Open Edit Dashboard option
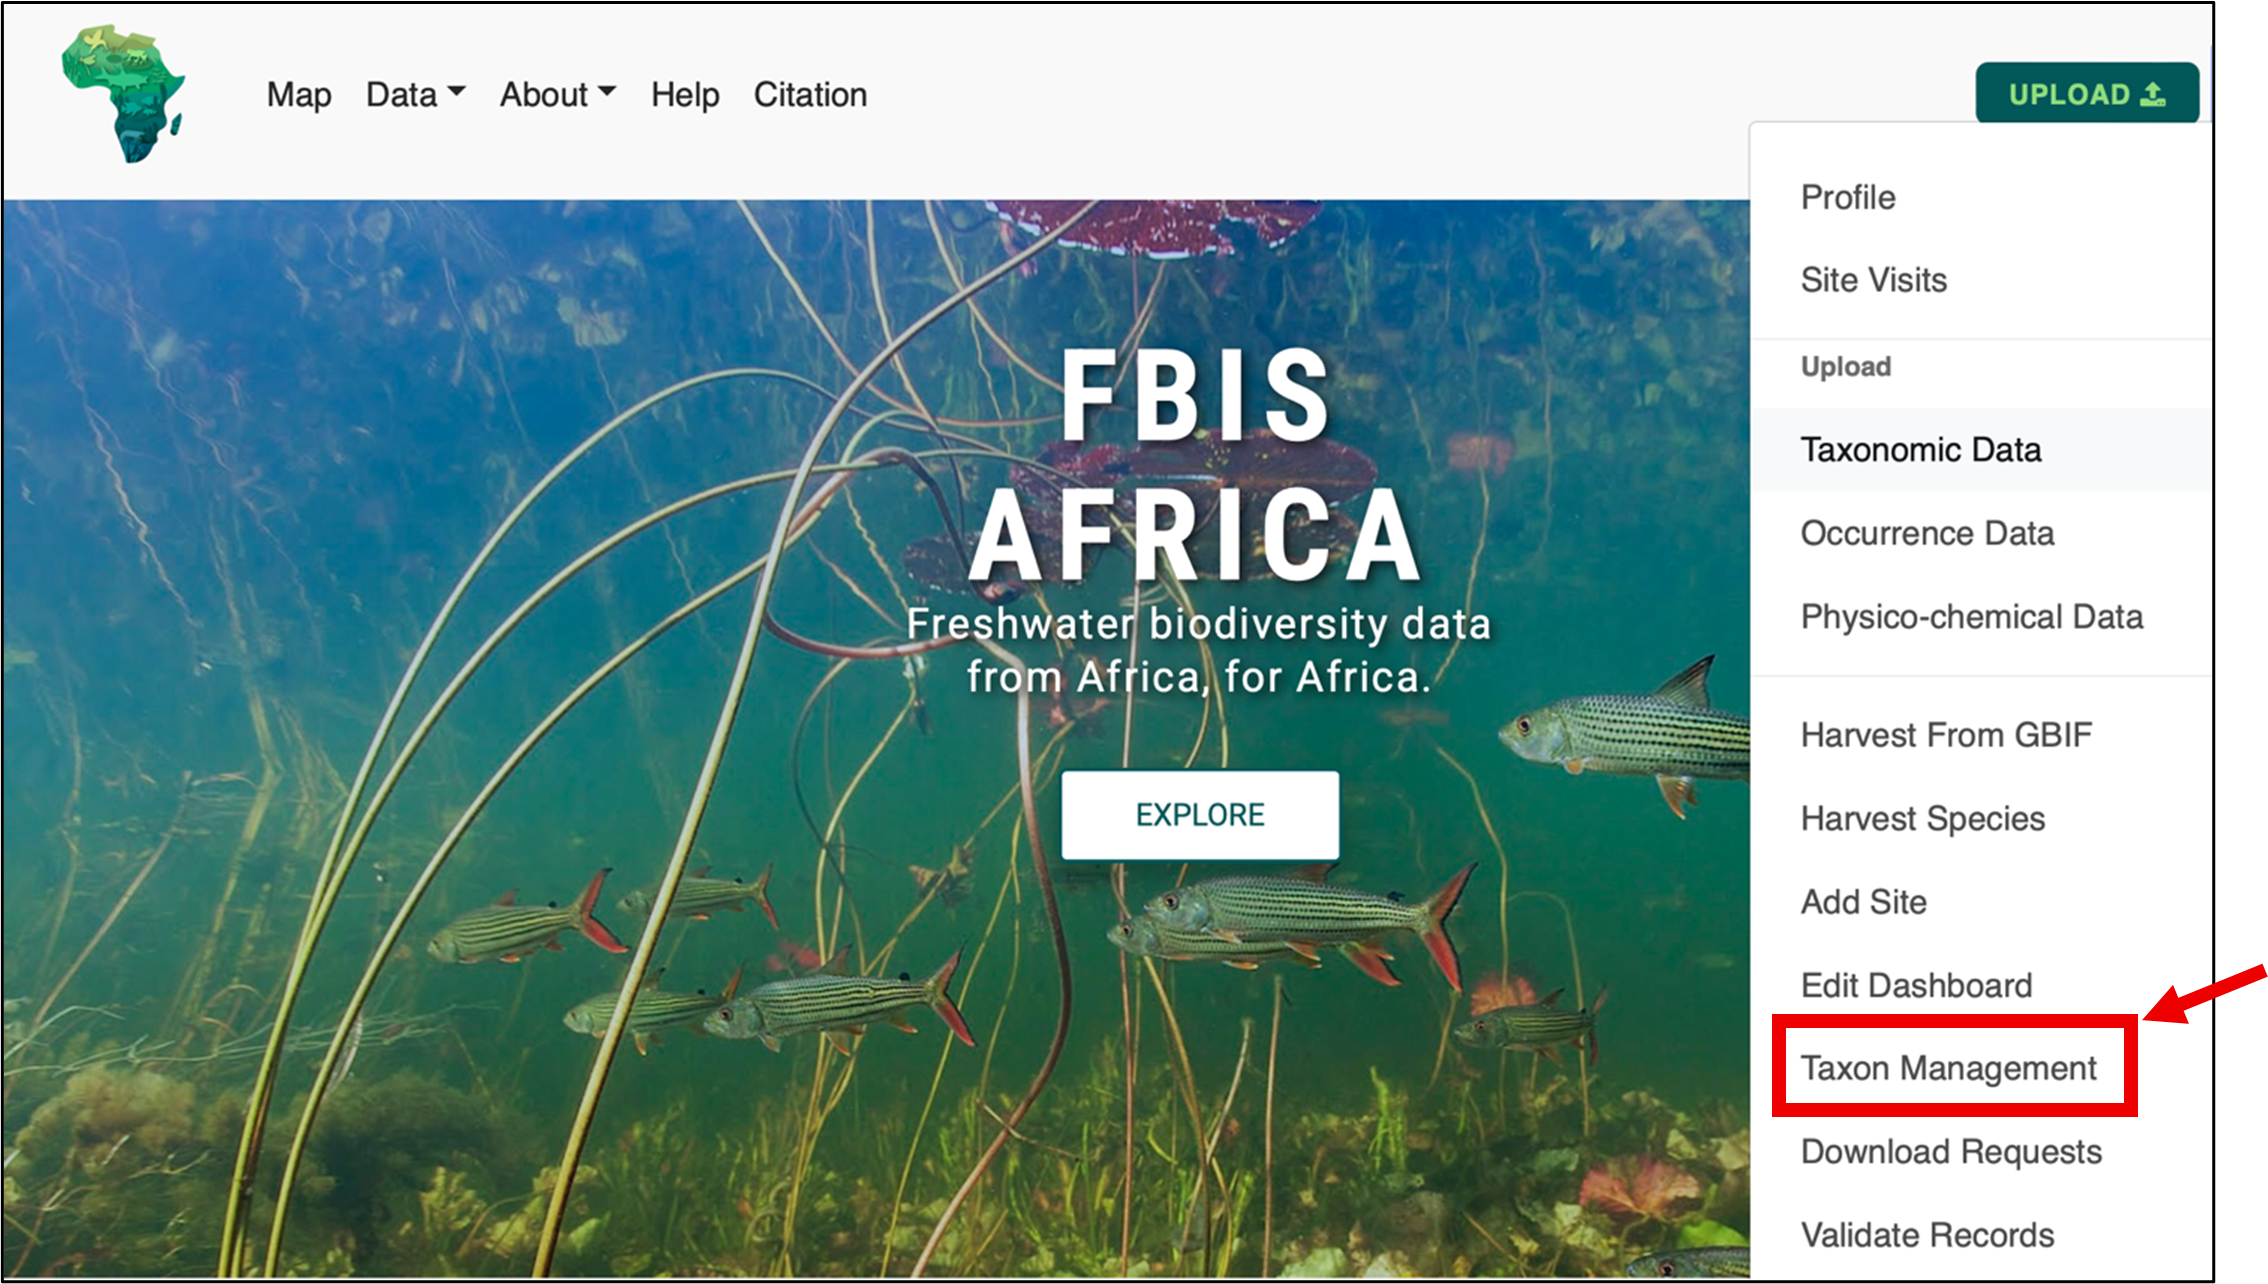The width and height of the screenshot is (2268, 1284). point(1916,986)
